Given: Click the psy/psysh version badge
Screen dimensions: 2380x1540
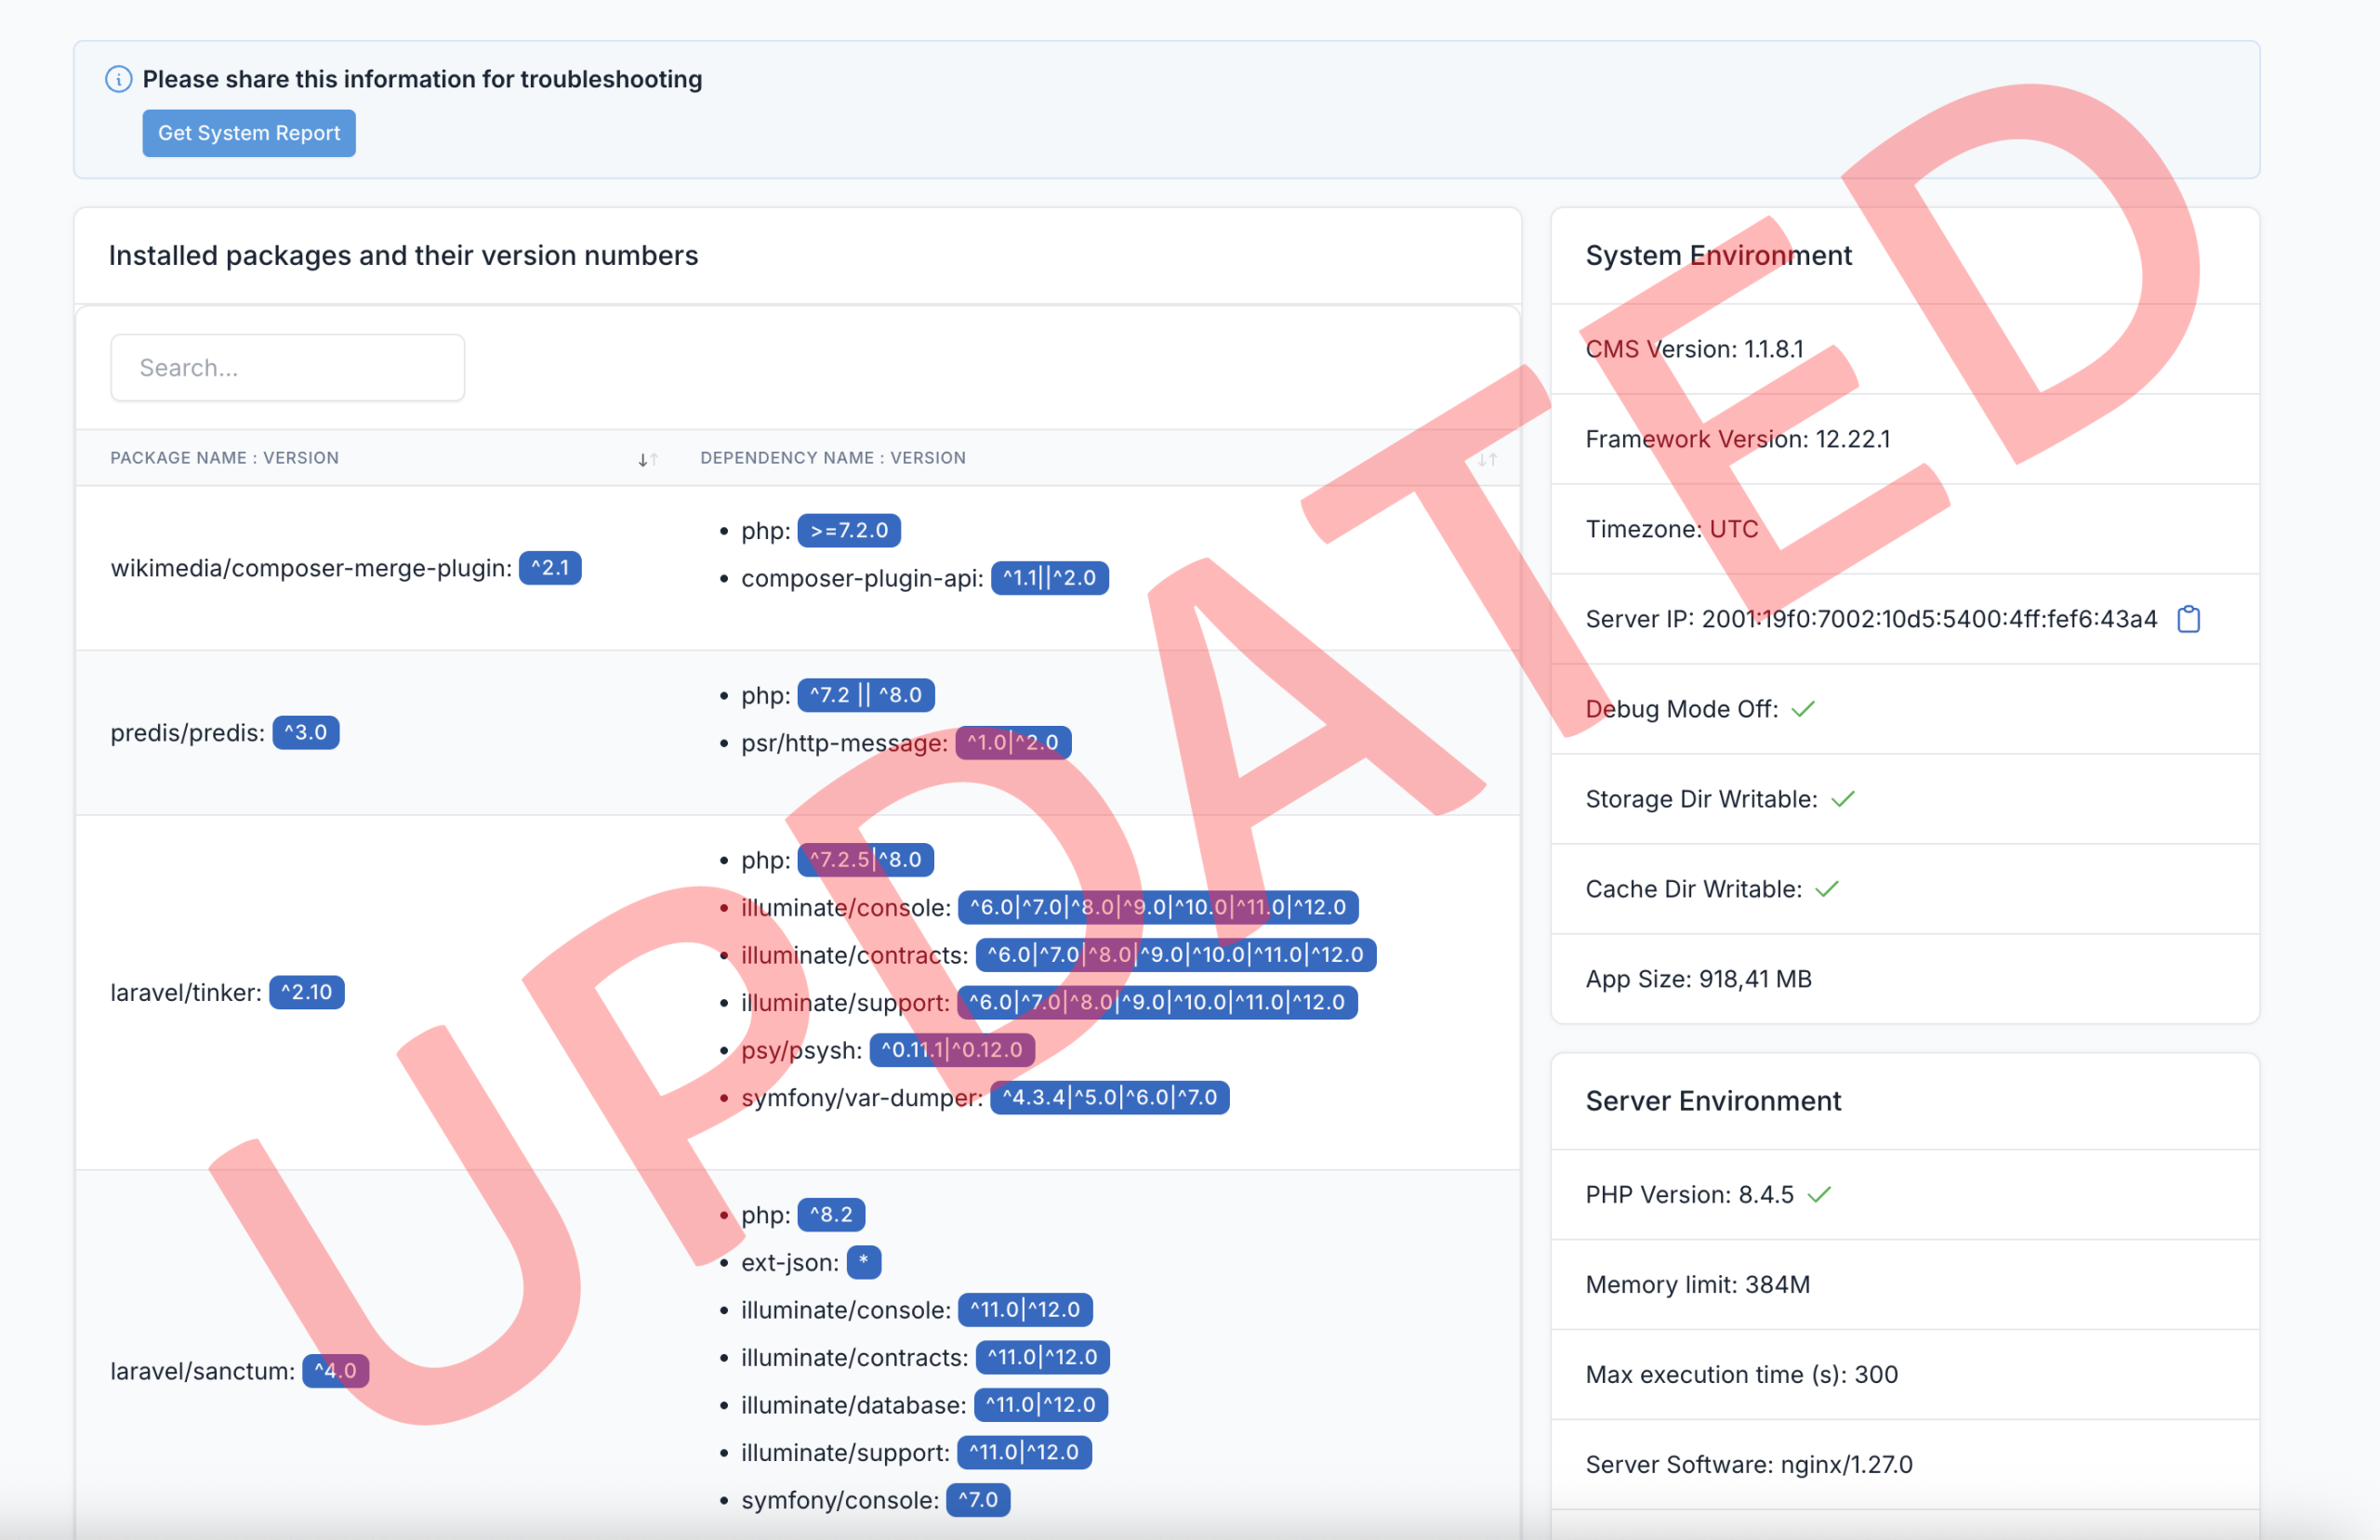Looking at the screenshot, I should tap(952, 1050).
